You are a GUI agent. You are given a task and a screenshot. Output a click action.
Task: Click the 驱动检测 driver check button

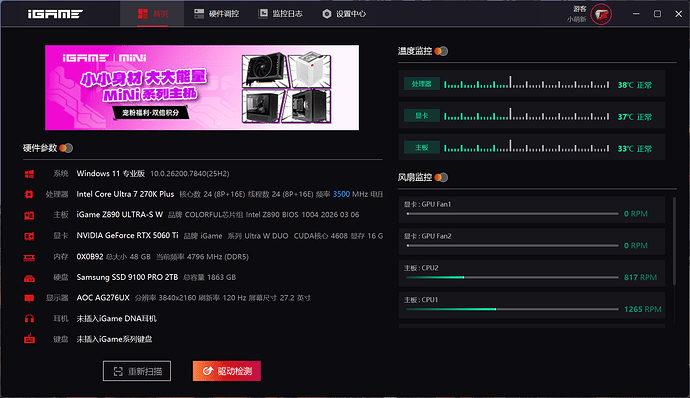[227, 371]
